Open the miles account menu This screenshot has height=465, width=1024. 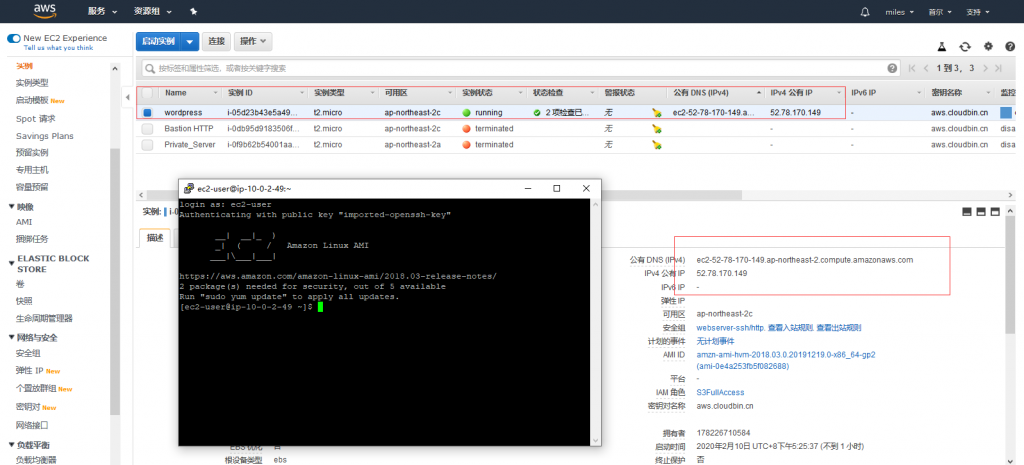click(899, 12)
